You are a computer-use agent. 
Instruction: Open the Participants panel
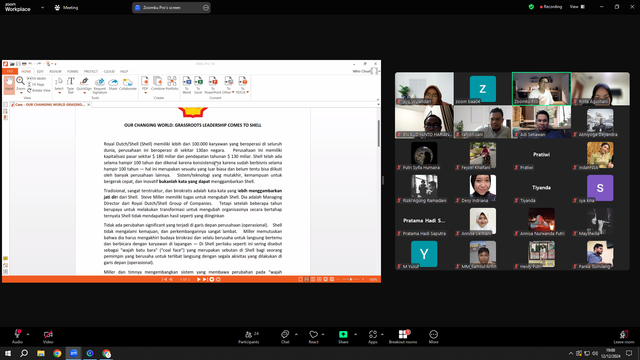(249, 337)
